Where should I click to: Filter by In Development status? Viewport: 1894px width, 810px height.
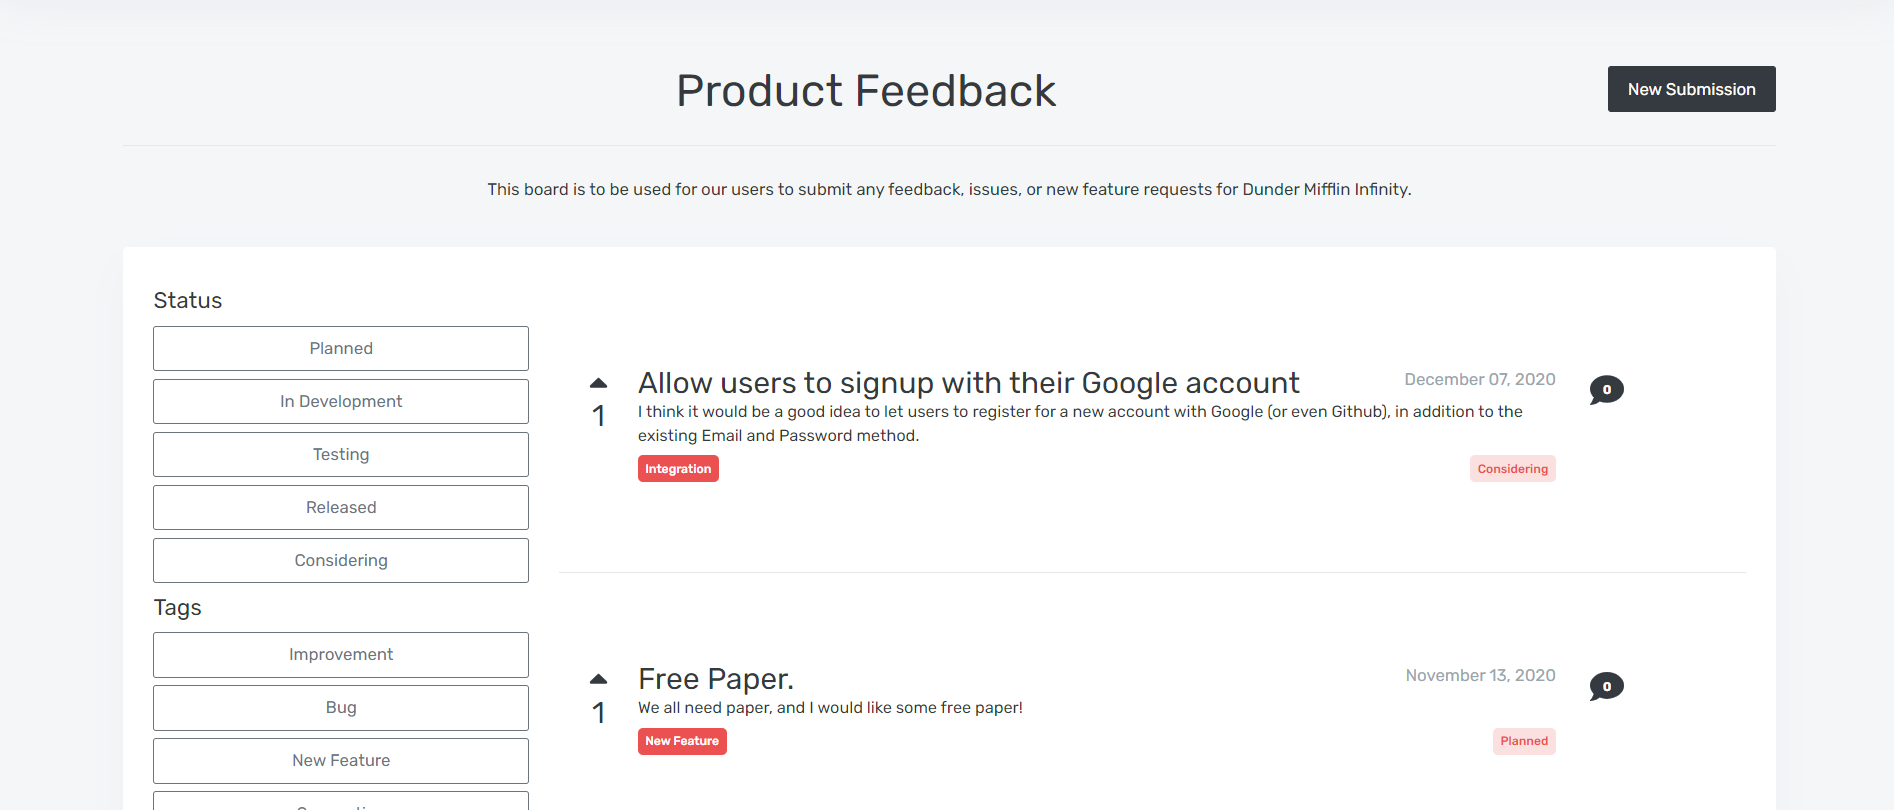point(341,401)
